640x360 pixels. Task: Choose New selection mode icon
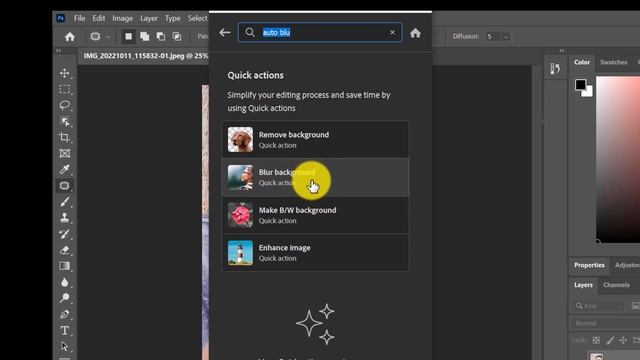(129, 37)
